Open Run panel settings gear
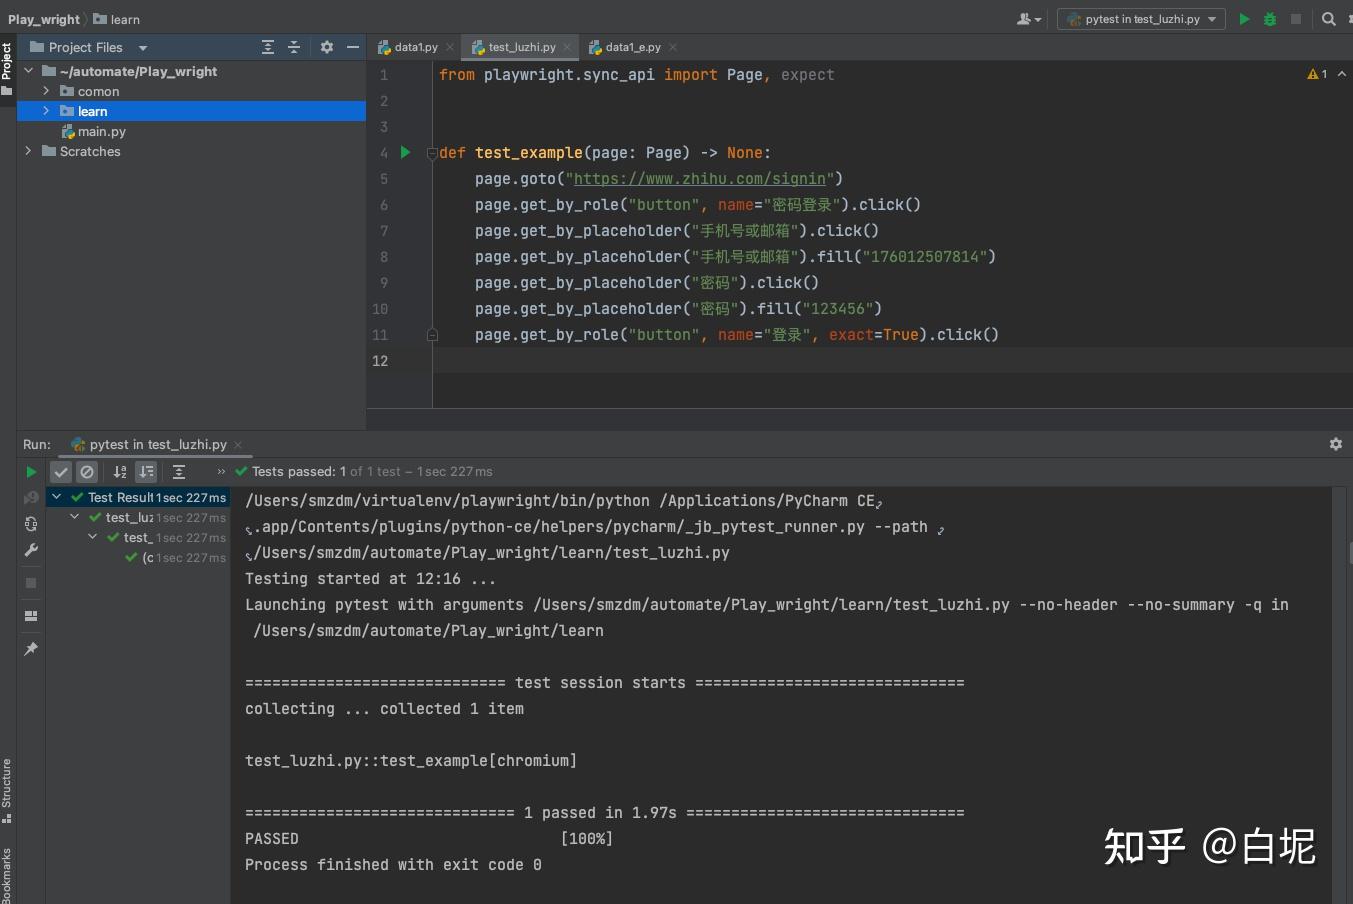1353x904 pixels. [x=1336, y=444]
